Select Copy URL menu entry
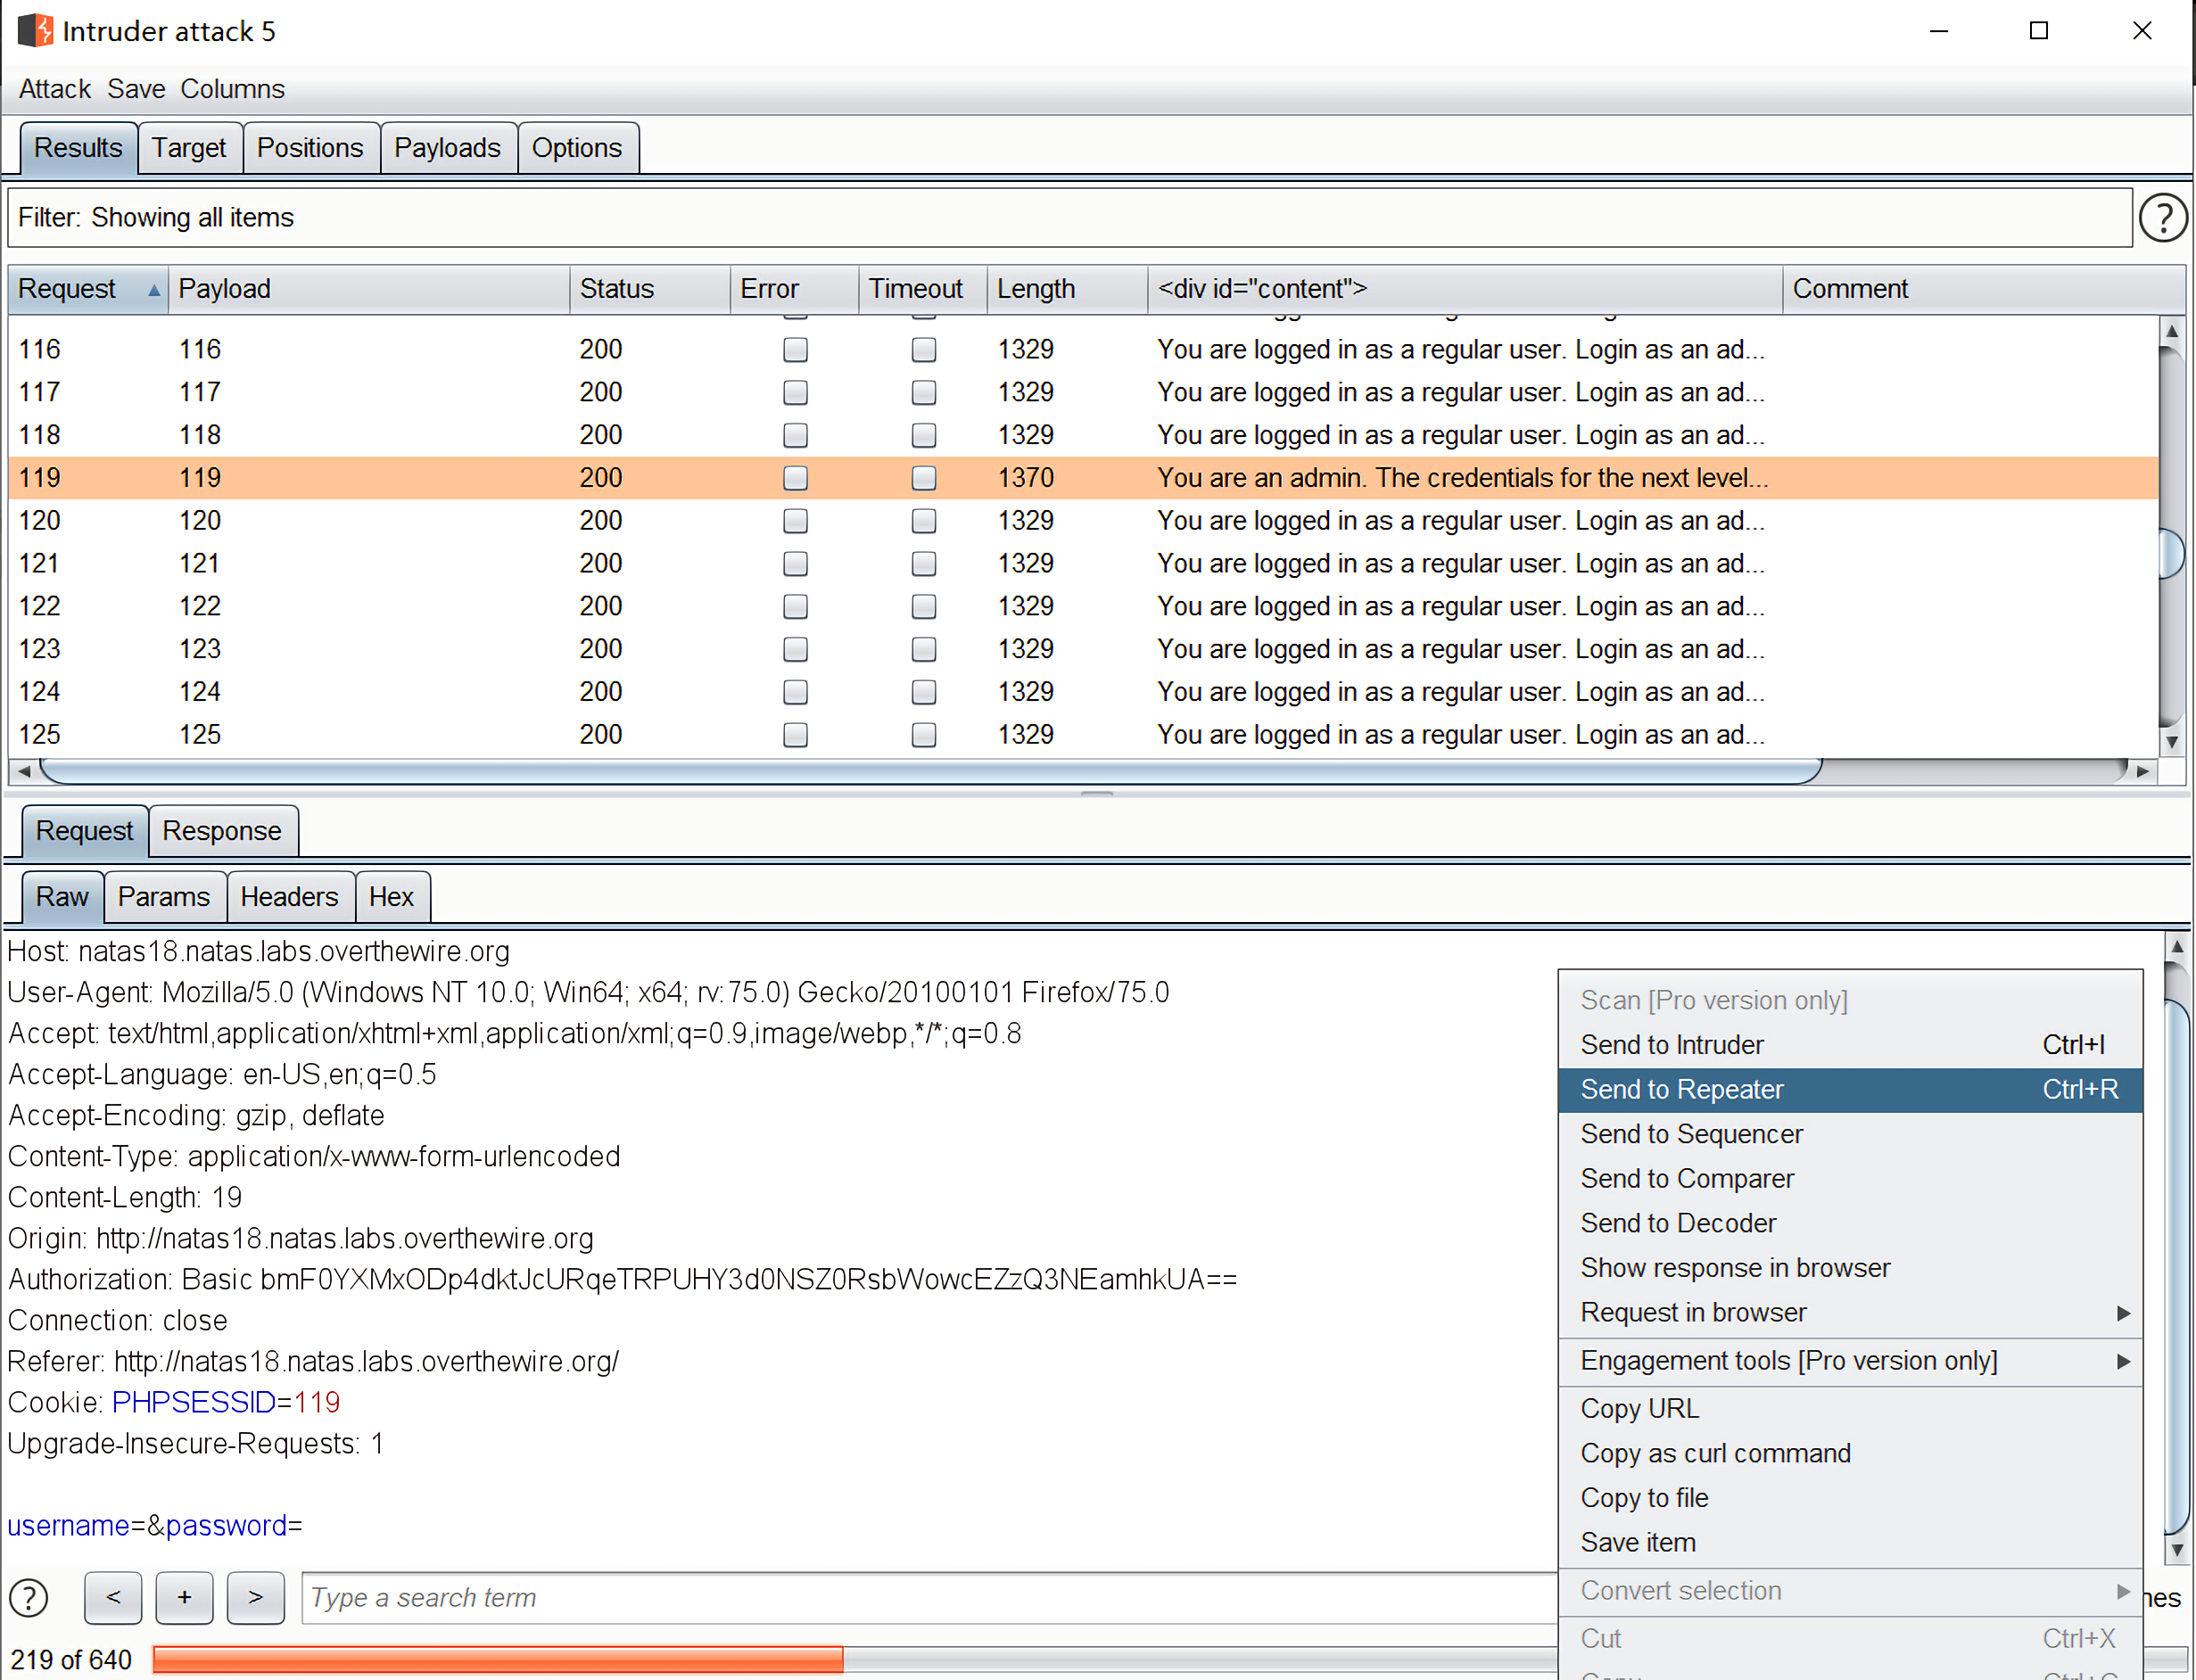This screenshot has width=2196, height=1680. tap(1850, 1409)
